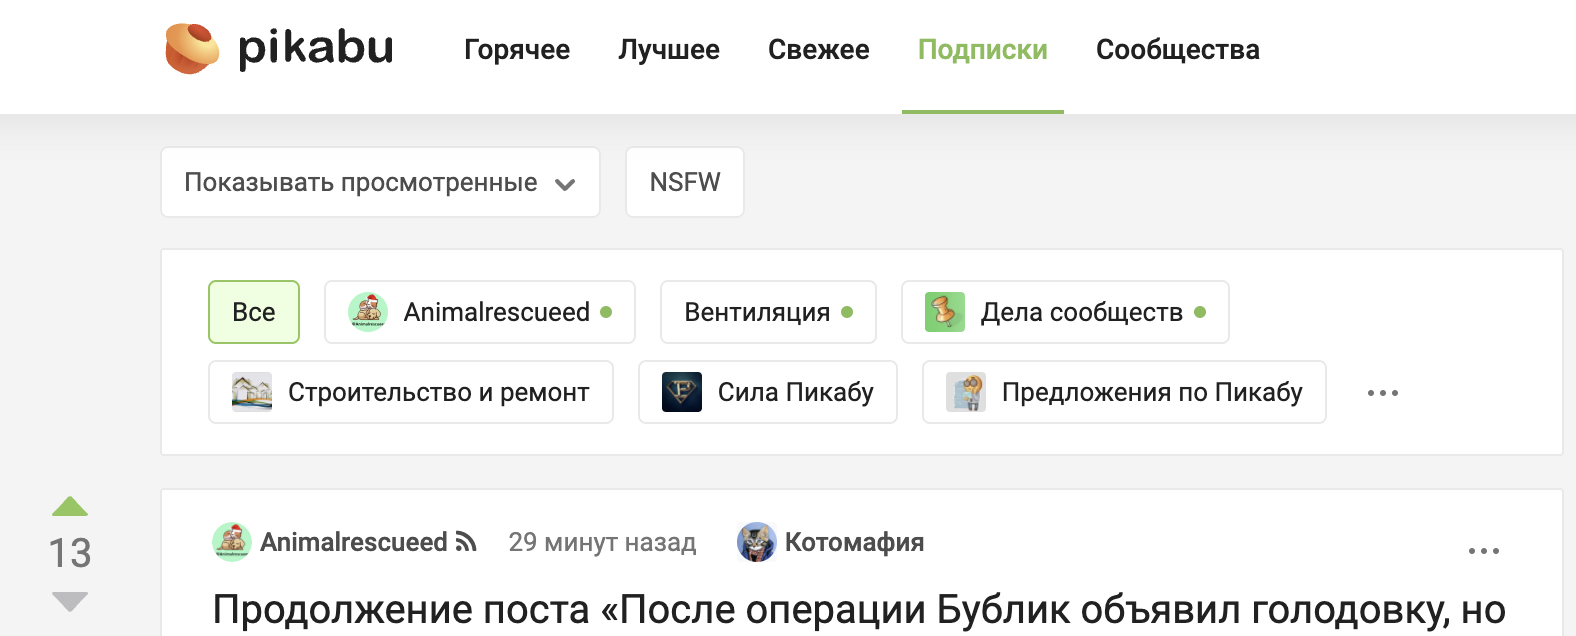Viewport: 1576px width, 636px height.
Task: Go to the Свежее tab
Action: 819,50
